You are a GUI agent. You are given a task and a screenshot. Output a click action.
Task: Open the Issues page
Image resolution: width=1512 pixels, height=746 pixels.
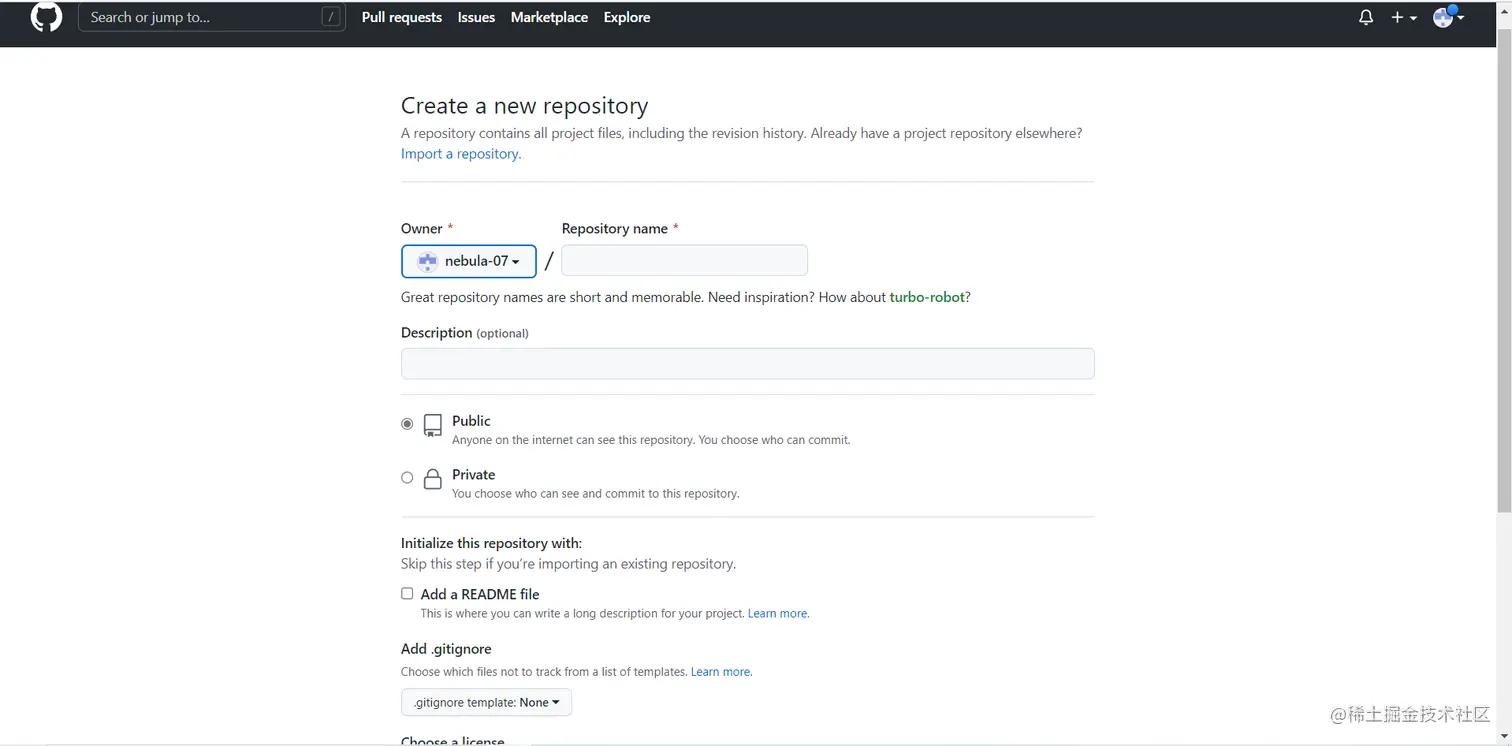476,17
